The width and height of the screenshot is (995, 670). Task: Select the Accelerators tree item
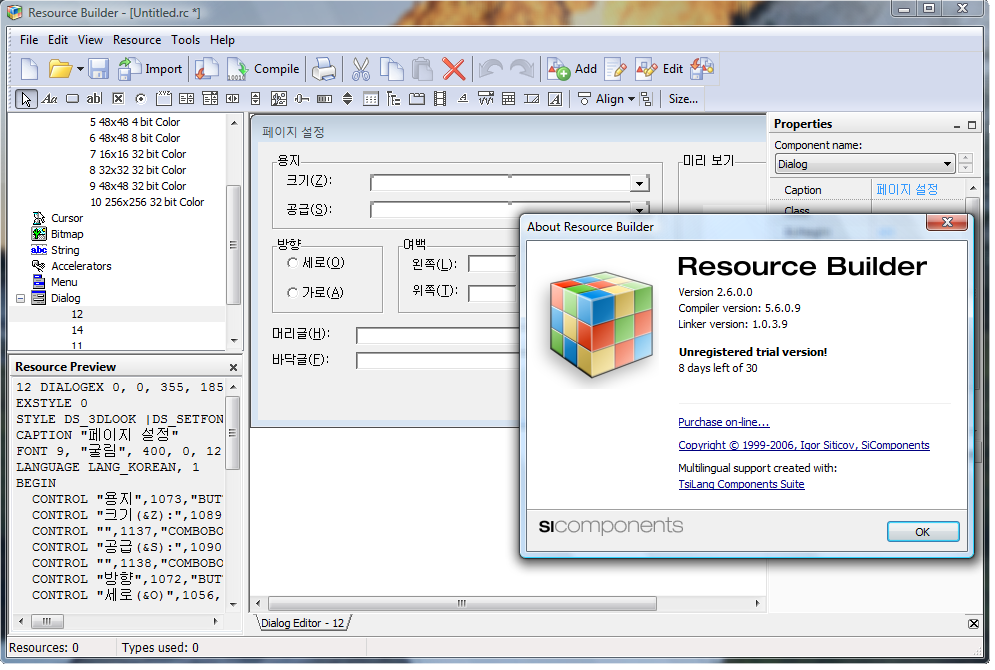81,266
